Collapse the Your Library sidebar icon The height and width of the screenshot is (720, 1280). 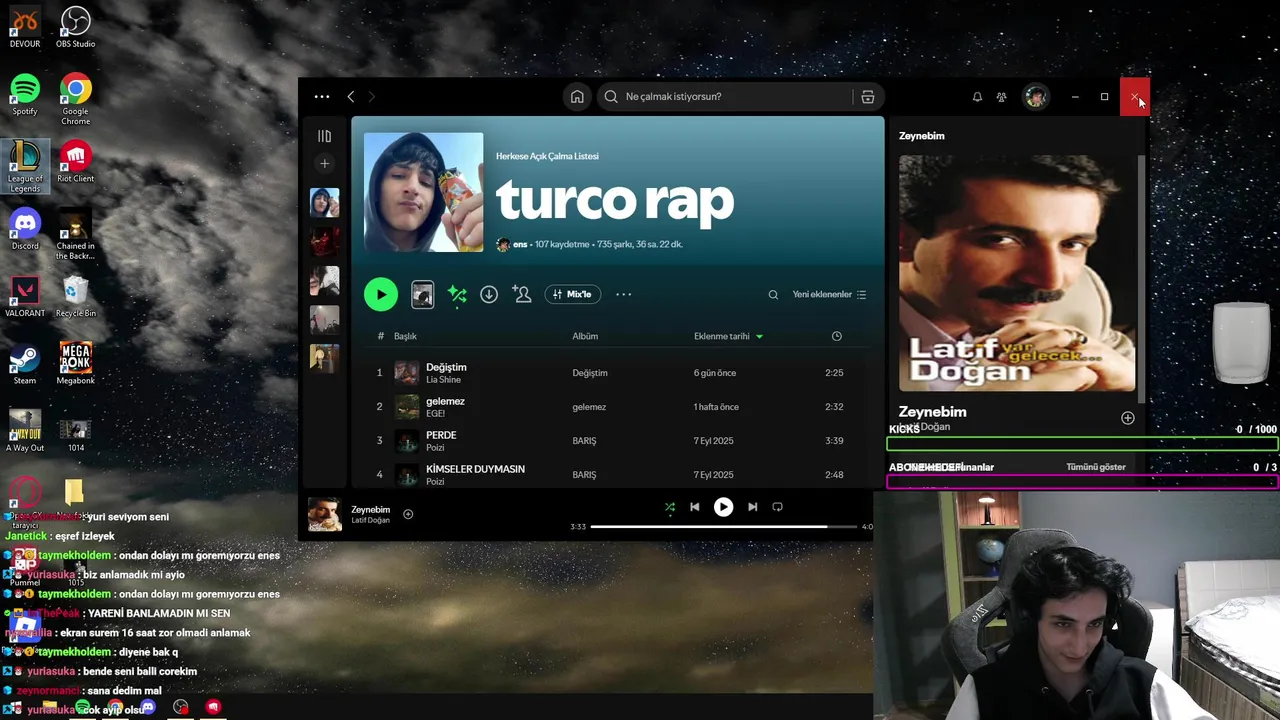324,136
